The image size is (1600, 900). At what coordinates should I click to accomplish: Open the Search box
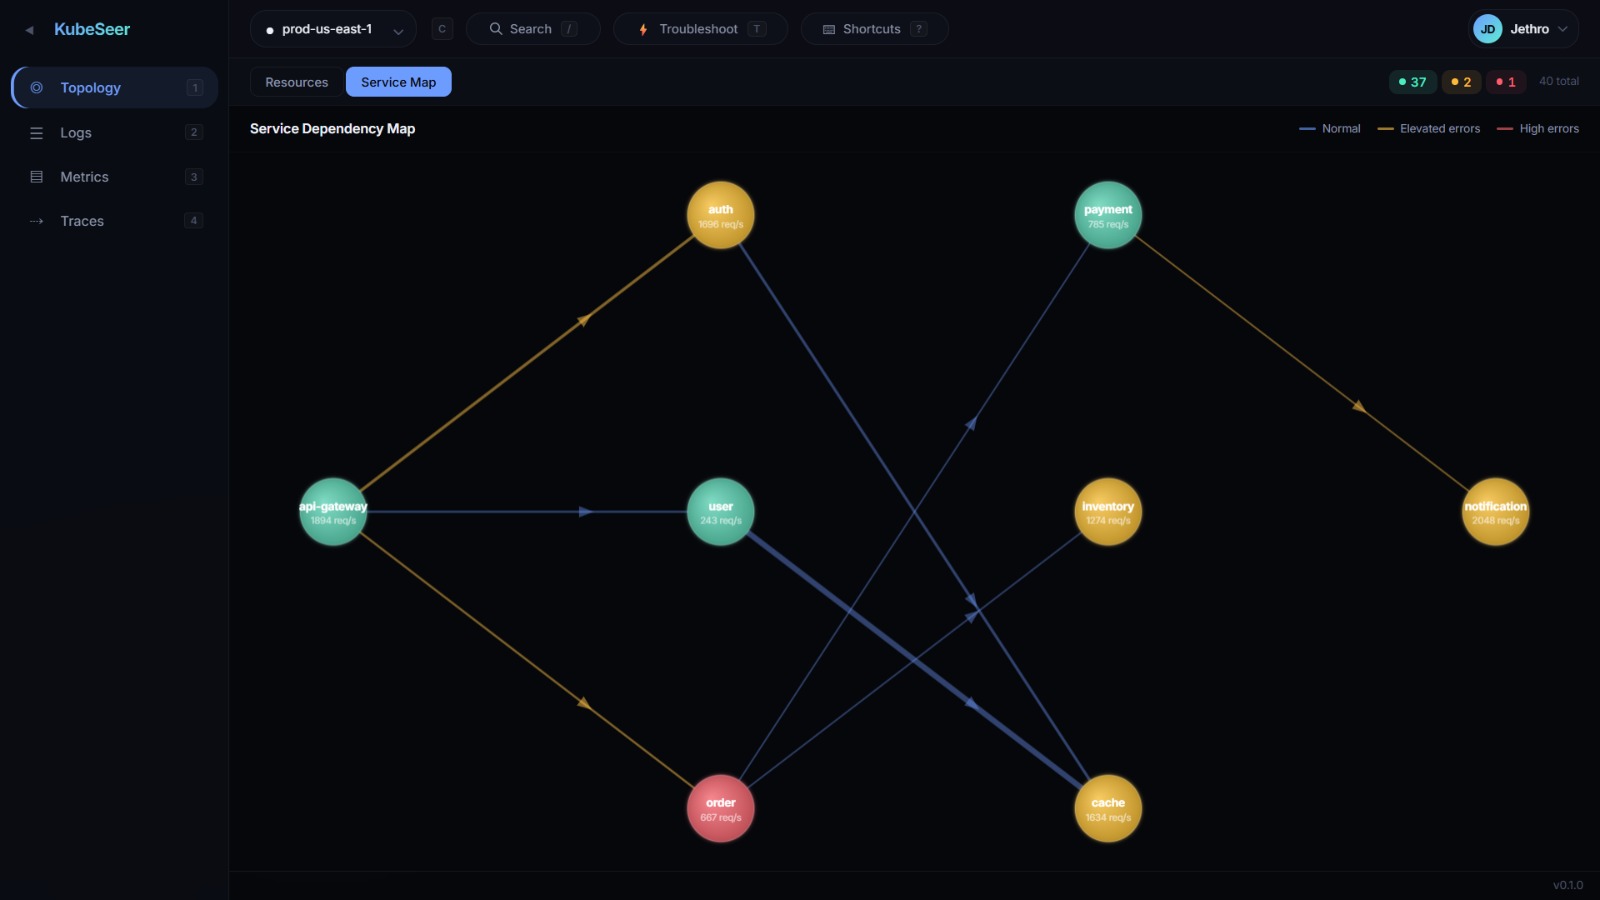click(533, 29)
